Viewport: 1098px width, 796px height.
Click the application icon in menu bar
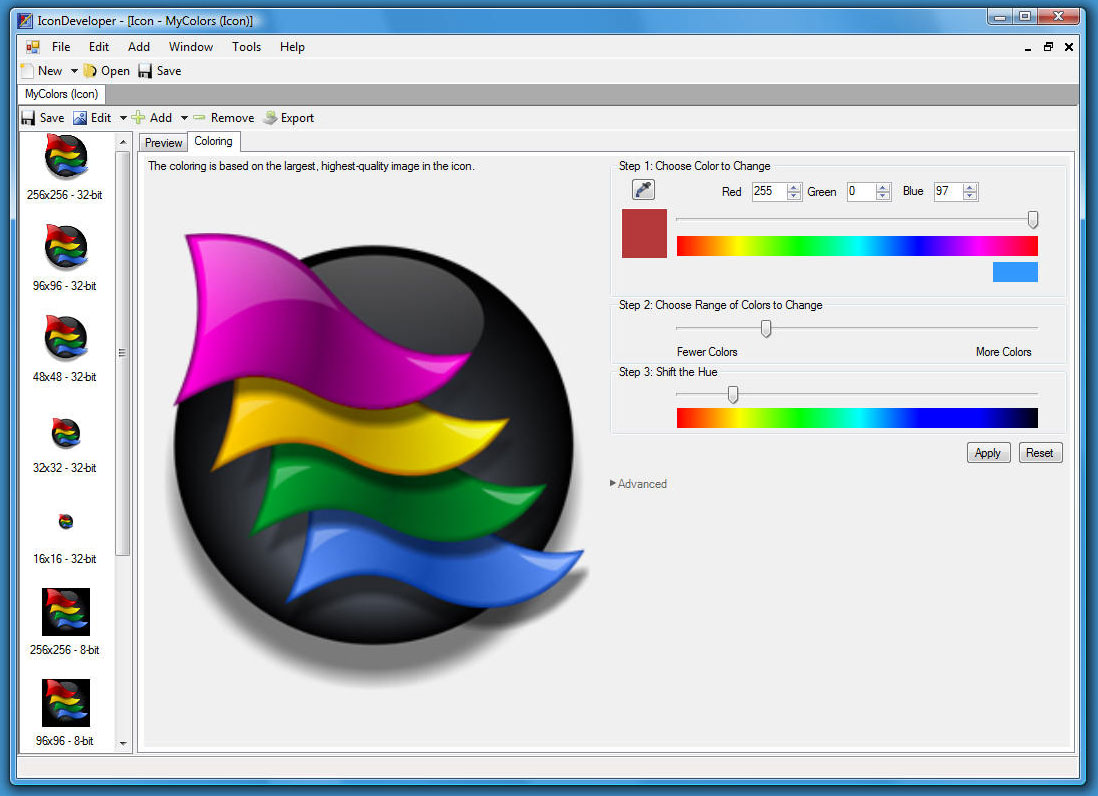[x=32, y=47]
